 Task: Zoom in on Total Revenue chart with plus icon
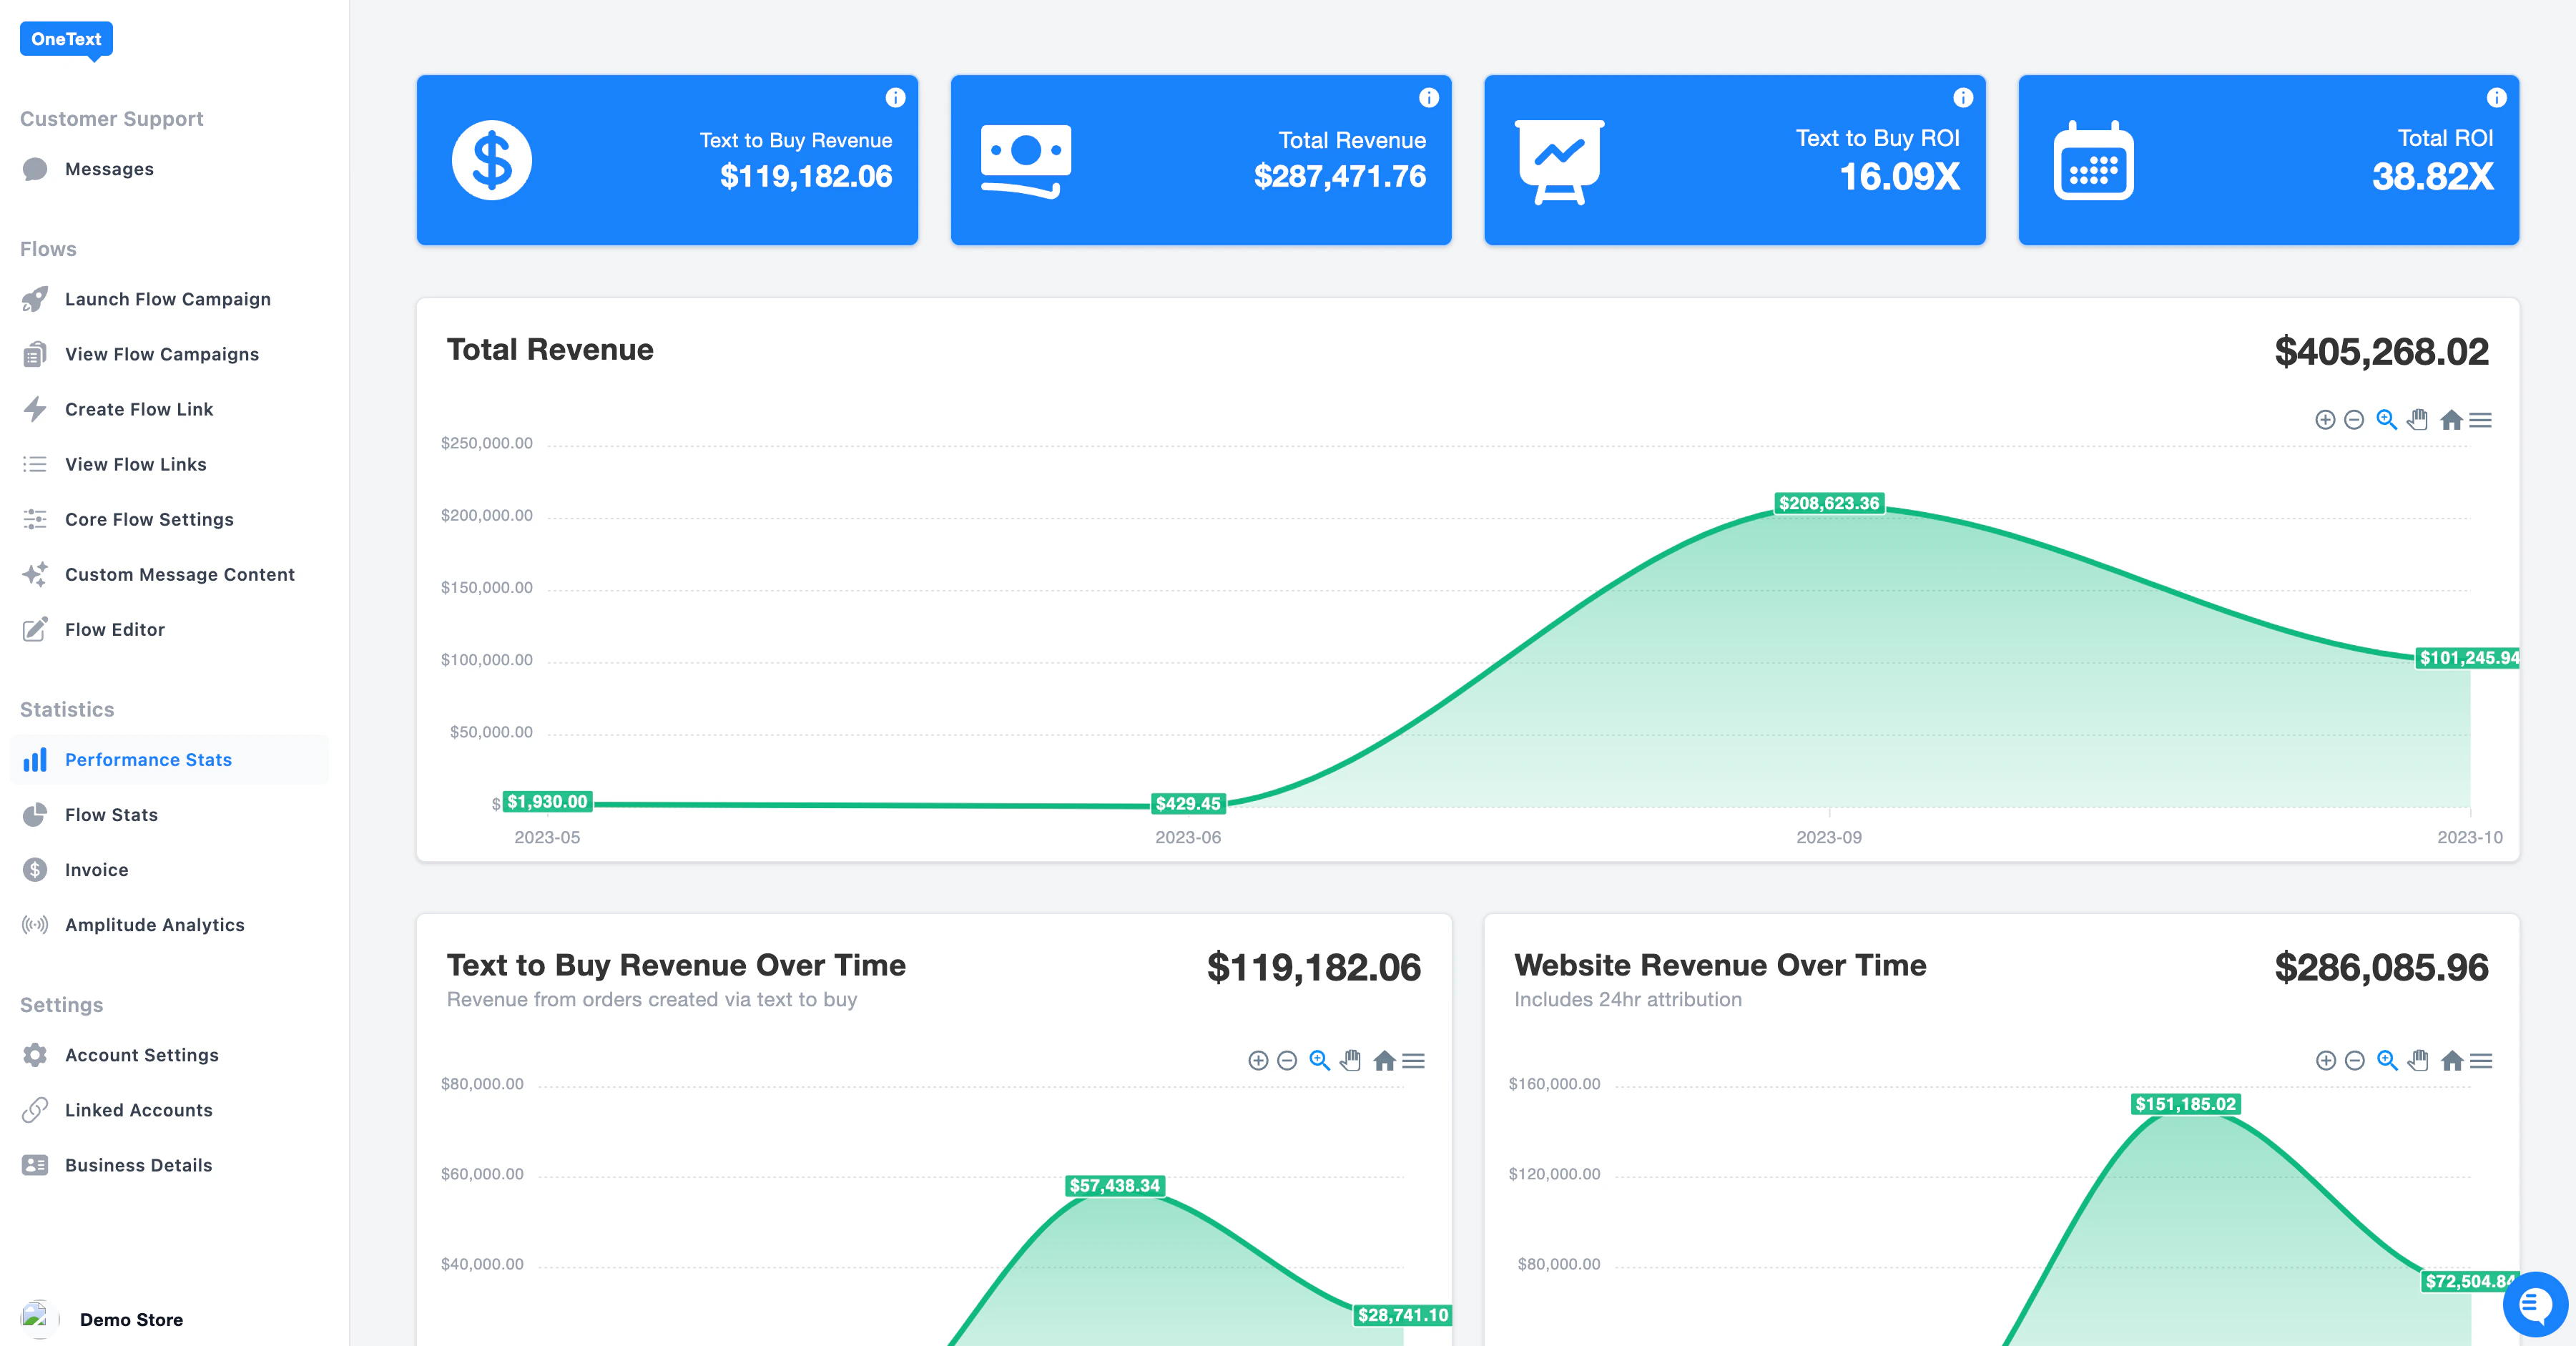click(x=2325, y=420)
